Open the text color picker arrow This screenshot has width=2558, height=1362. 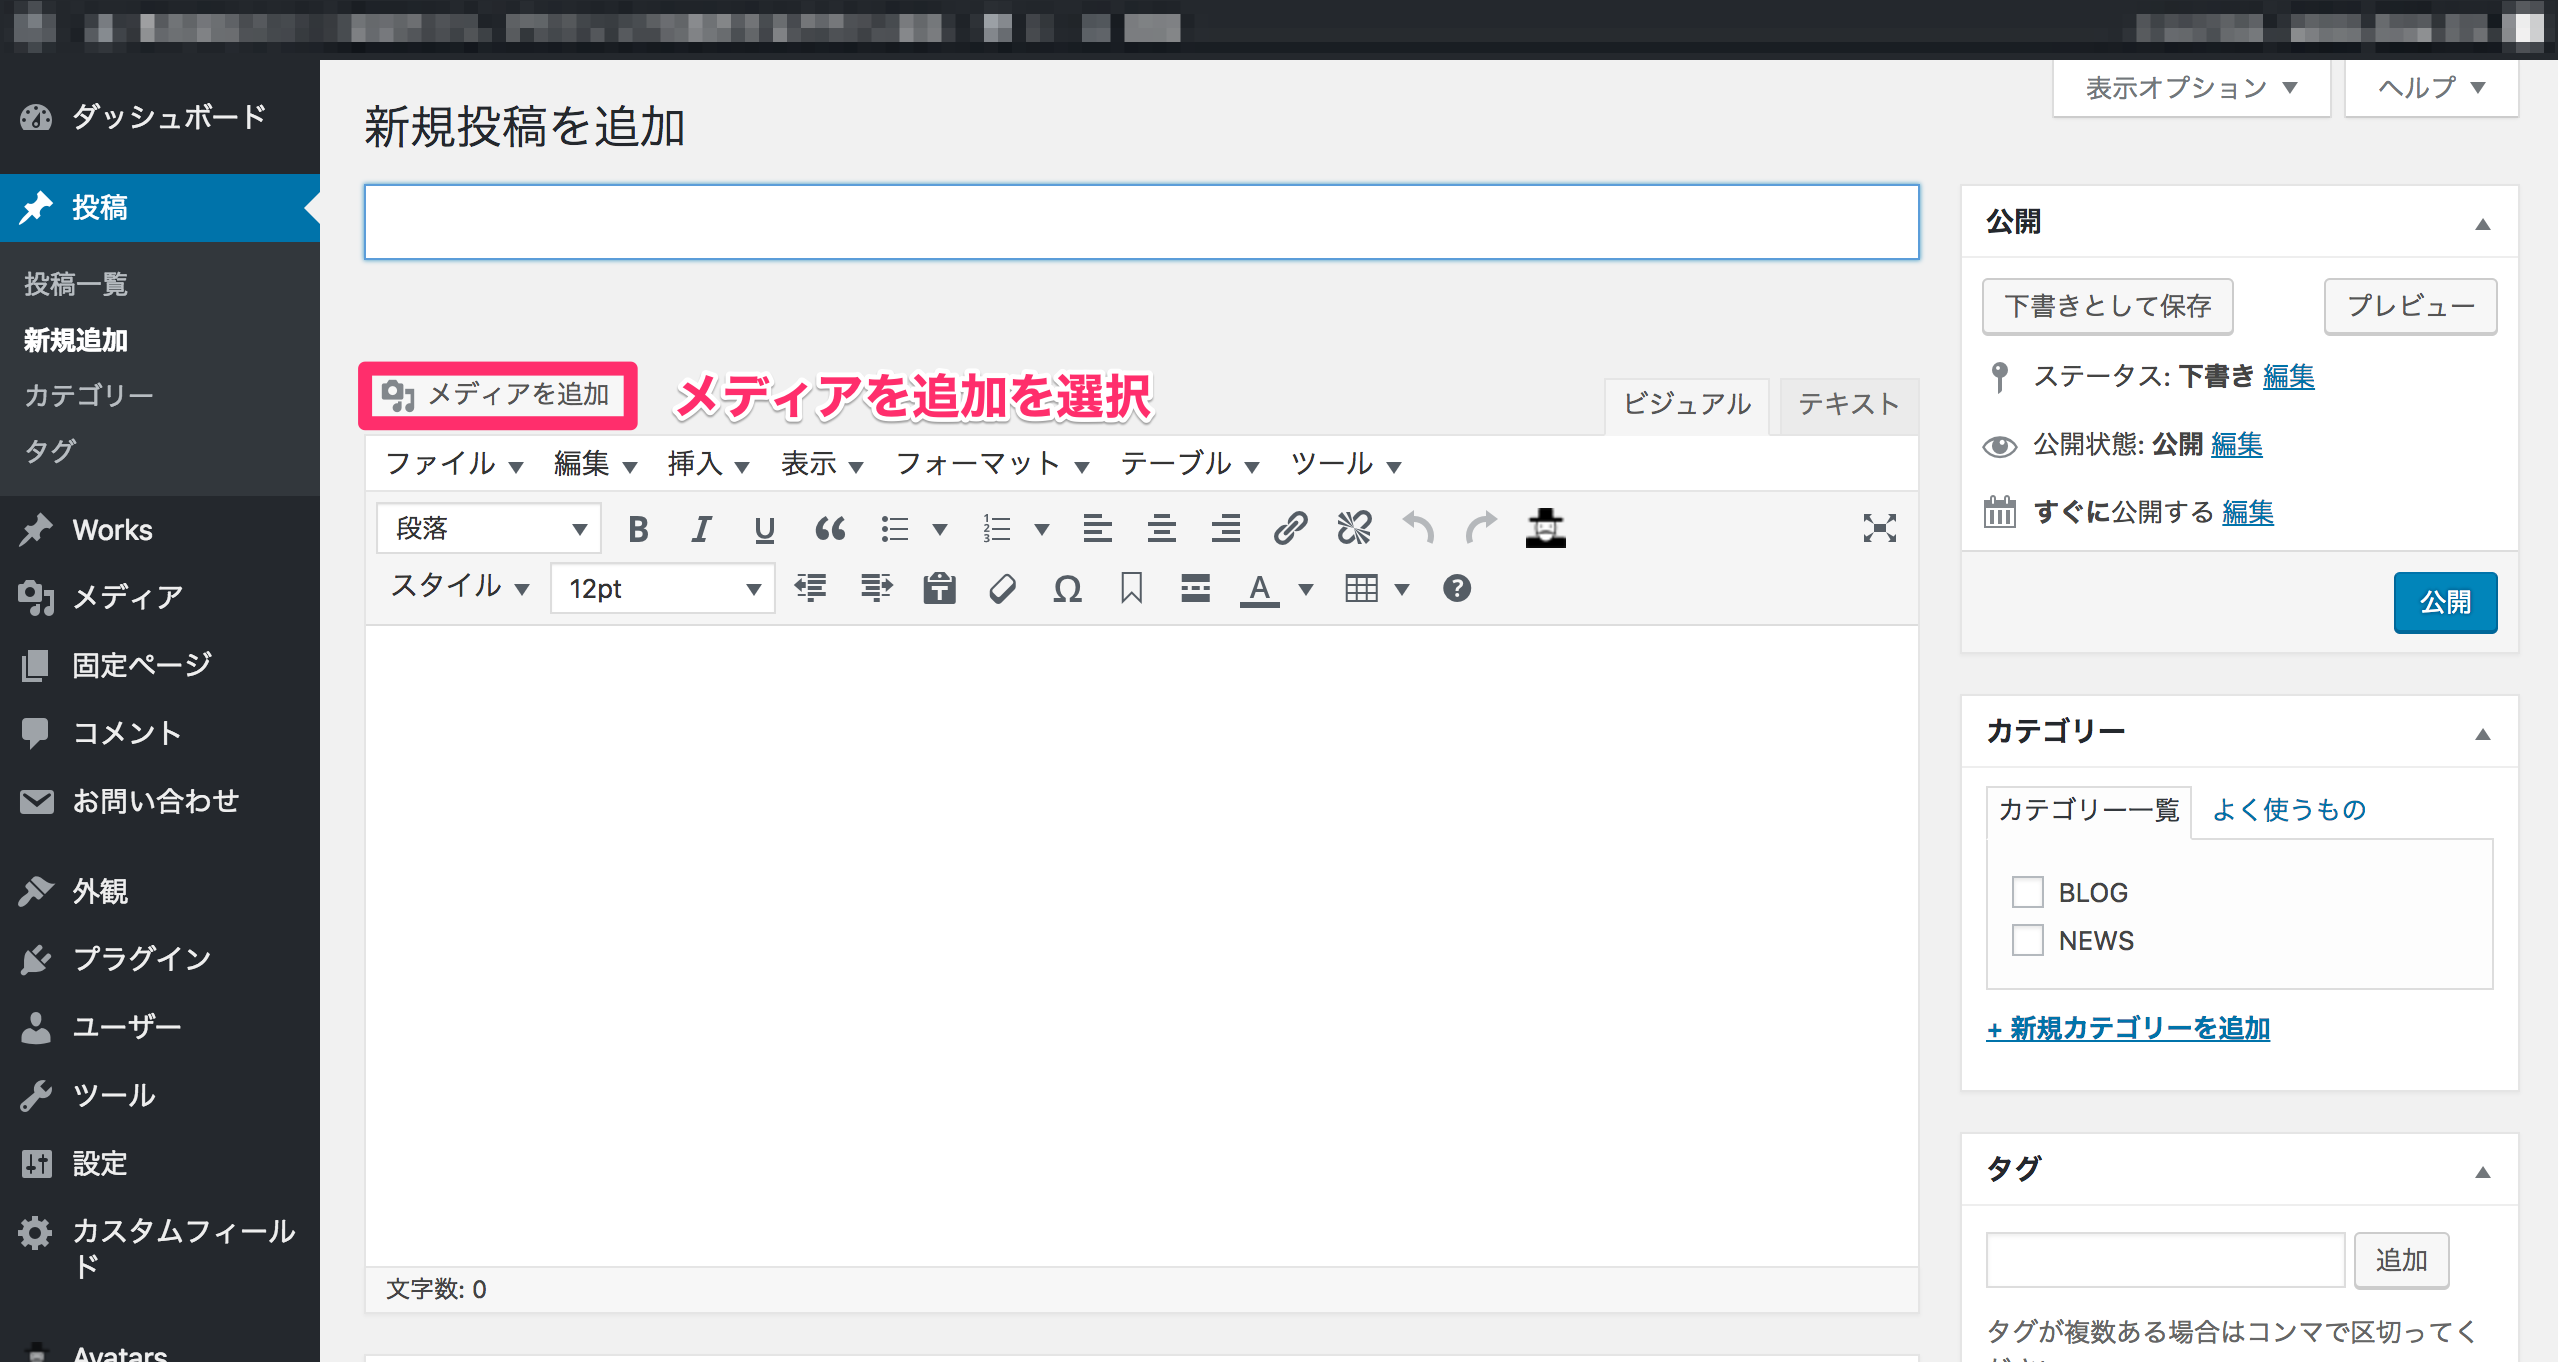click(x=1305, y=589)
